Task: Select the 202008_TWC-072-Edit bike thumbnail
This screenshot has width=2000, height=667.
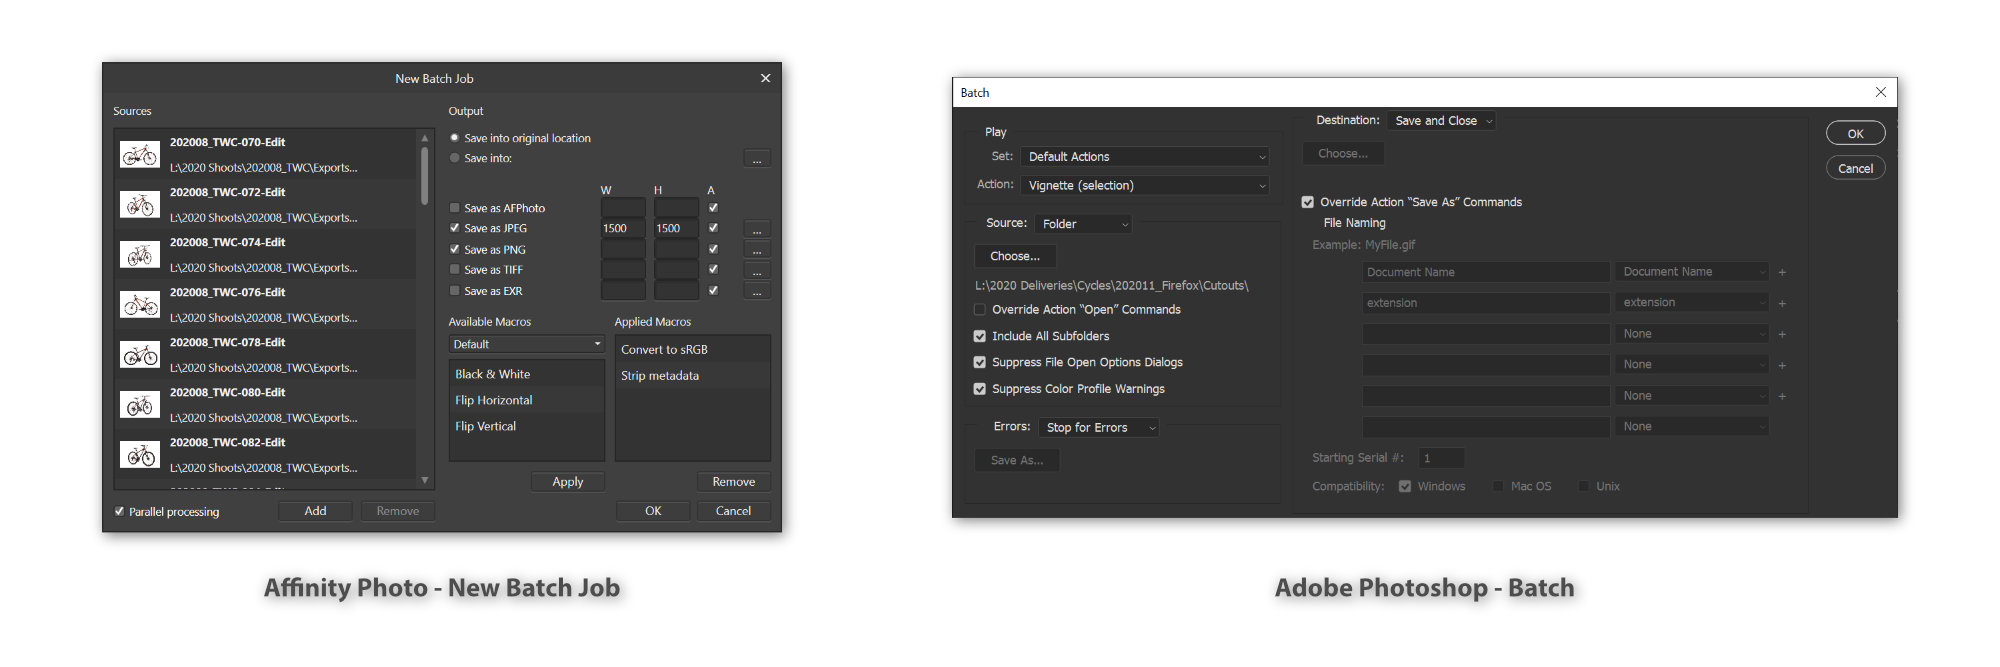Action: coord(140,205)
